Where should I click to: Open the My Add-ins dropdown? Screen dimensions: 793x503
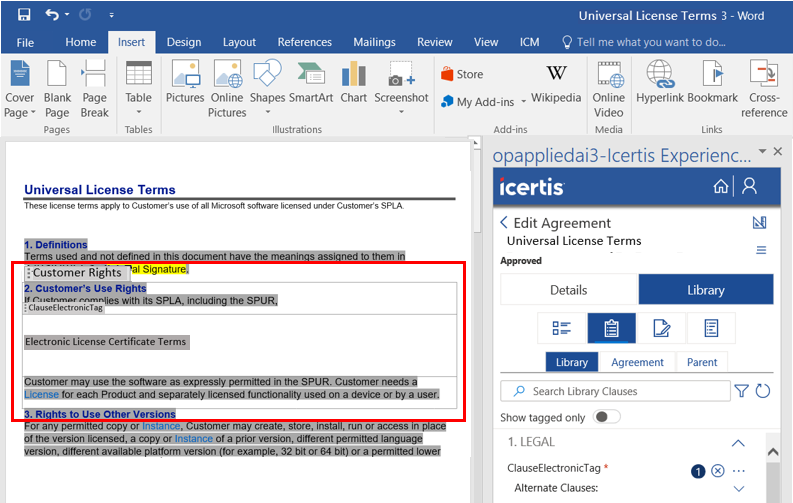coord(485,102)
